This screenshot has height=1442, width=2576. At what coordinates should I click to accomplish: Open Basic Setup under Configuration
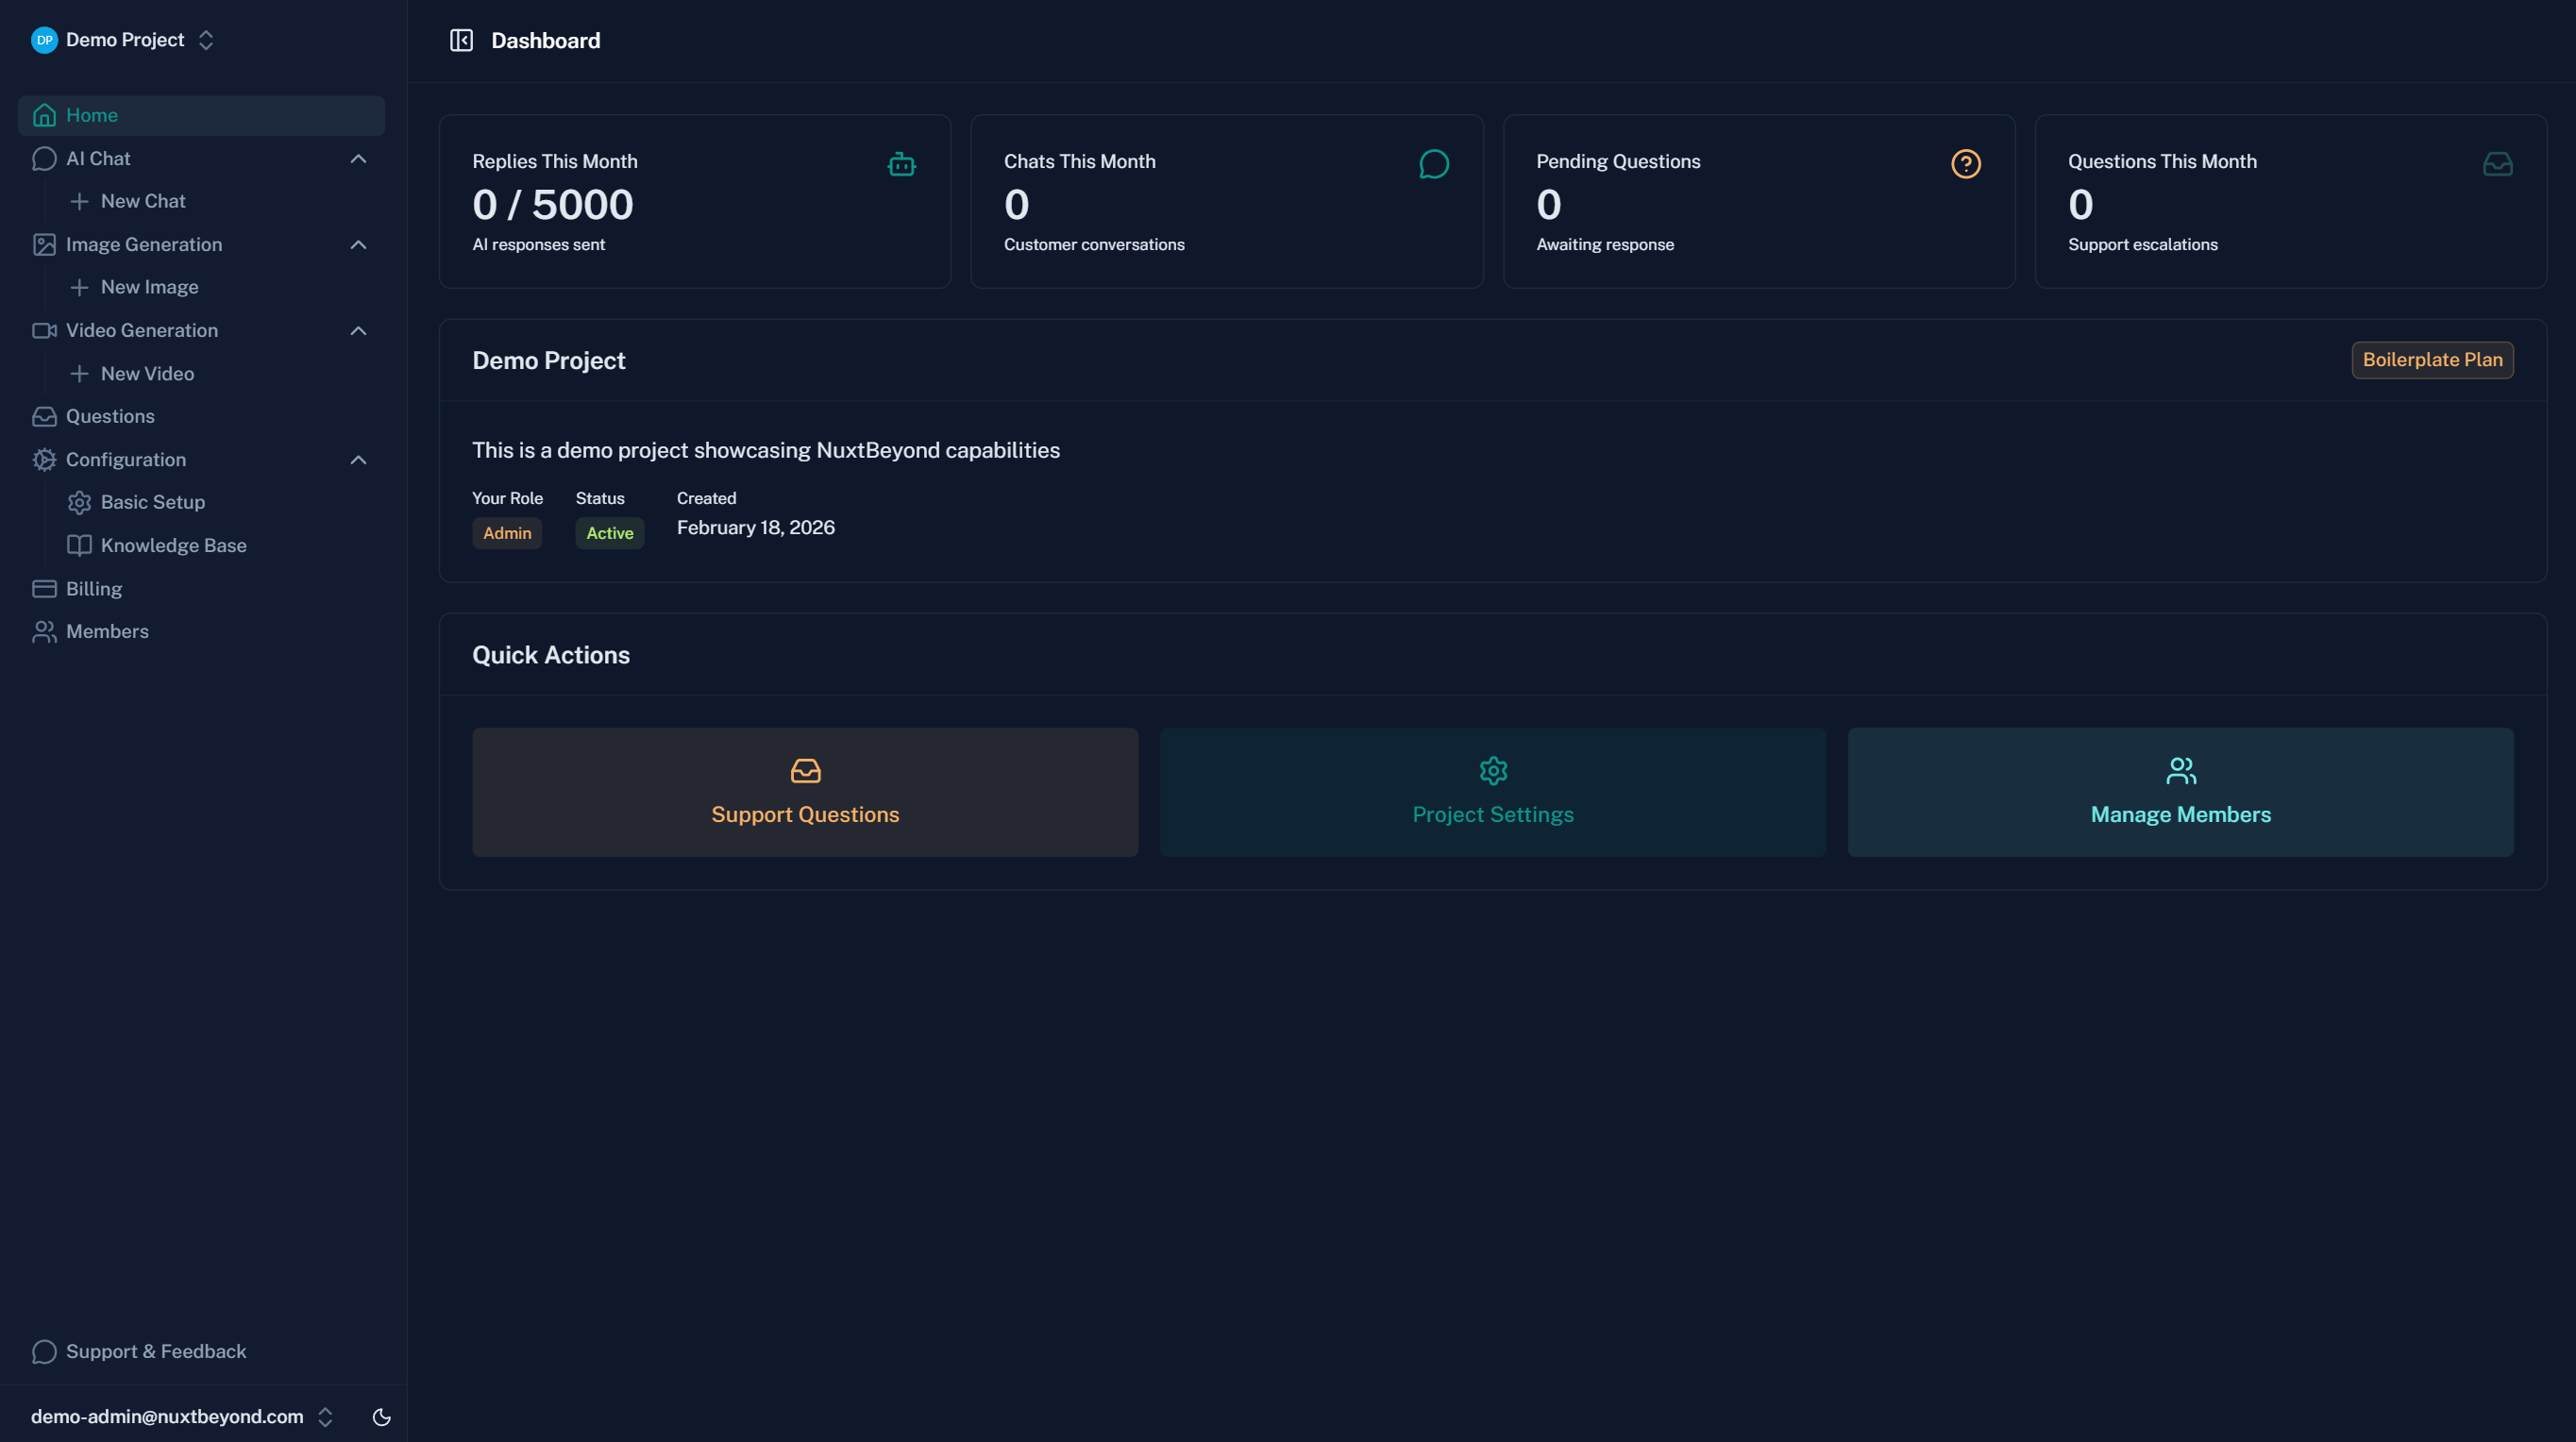click(x=152, y=501)
